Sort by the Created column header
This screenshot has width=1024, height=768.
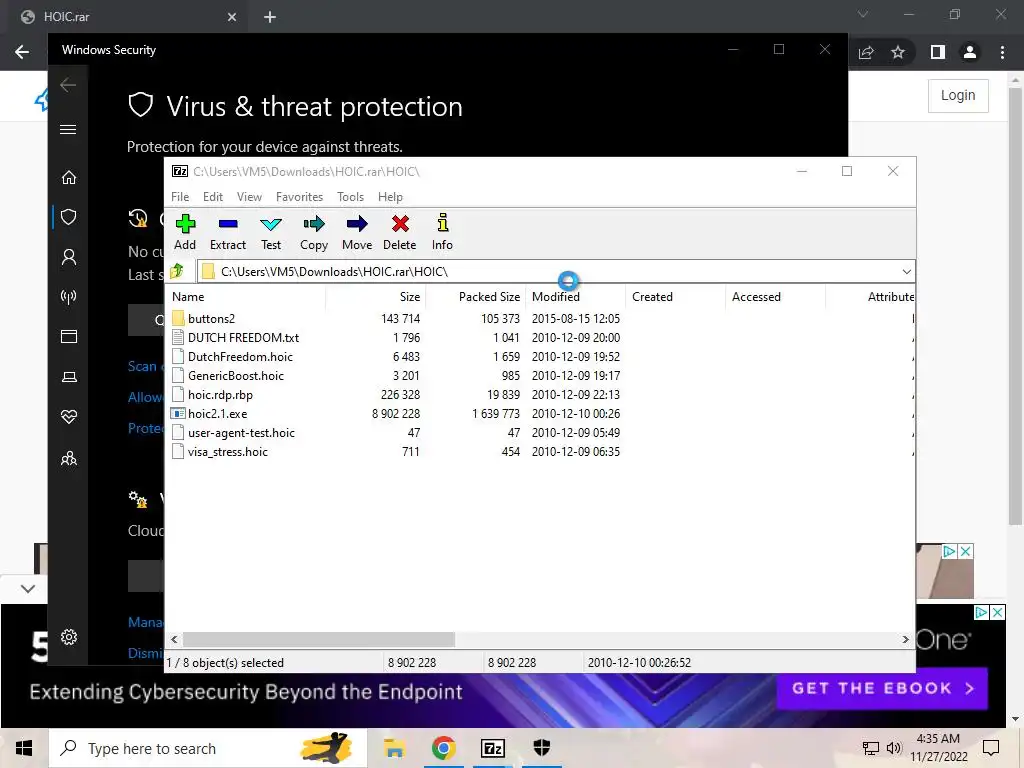point(675,296)
